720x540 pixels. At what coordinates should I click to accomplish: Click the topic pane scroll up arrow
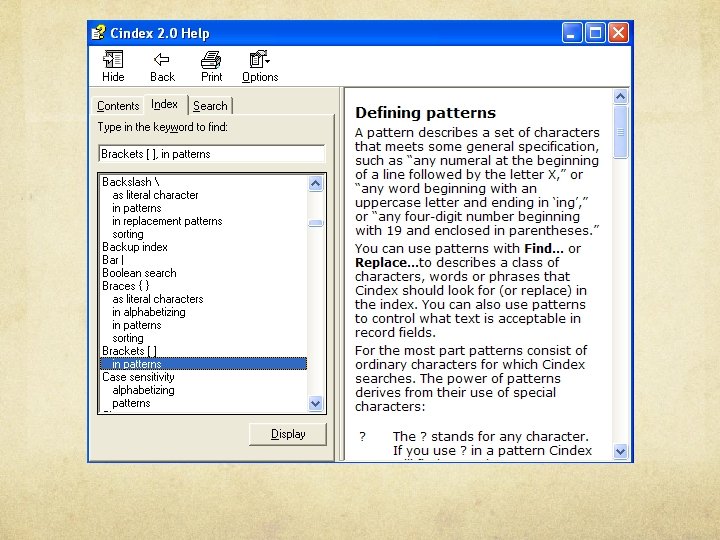click(620, 96)
